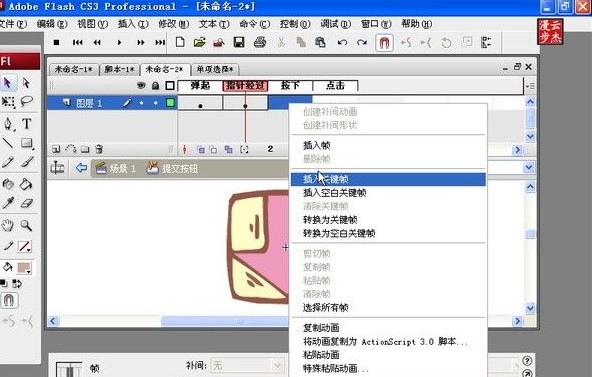Click the timeline delete layer trash icon
This screenshot has width=592, height=377.
(x=99, y=149)
